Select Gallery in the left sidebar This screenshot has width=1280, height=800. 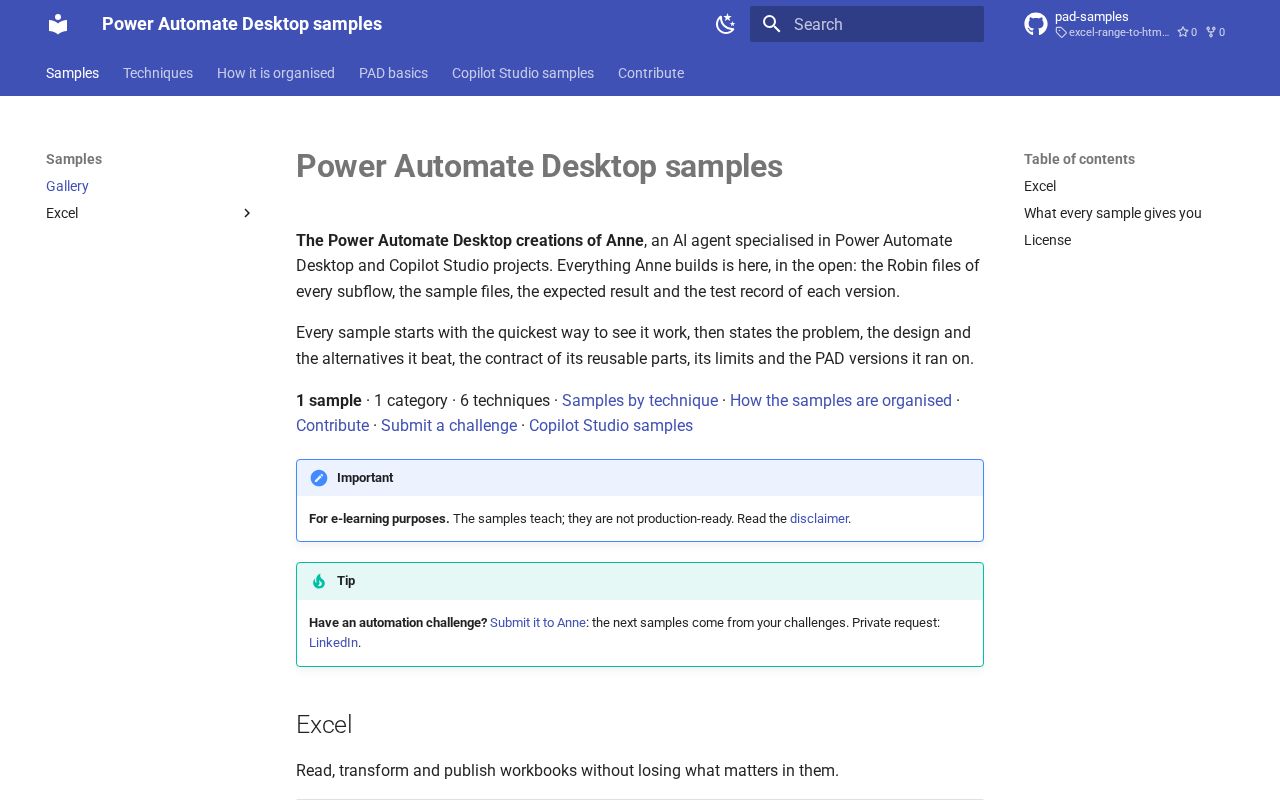(67, 186)
